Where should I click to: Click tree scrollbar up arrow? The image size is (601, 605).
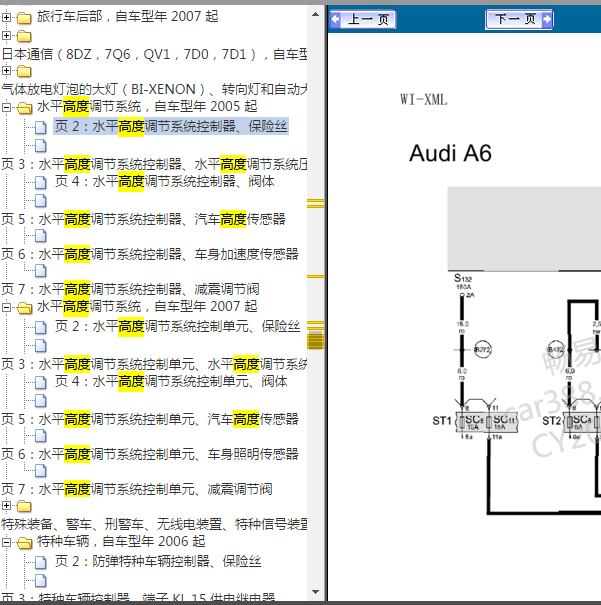tap(316, 15)
